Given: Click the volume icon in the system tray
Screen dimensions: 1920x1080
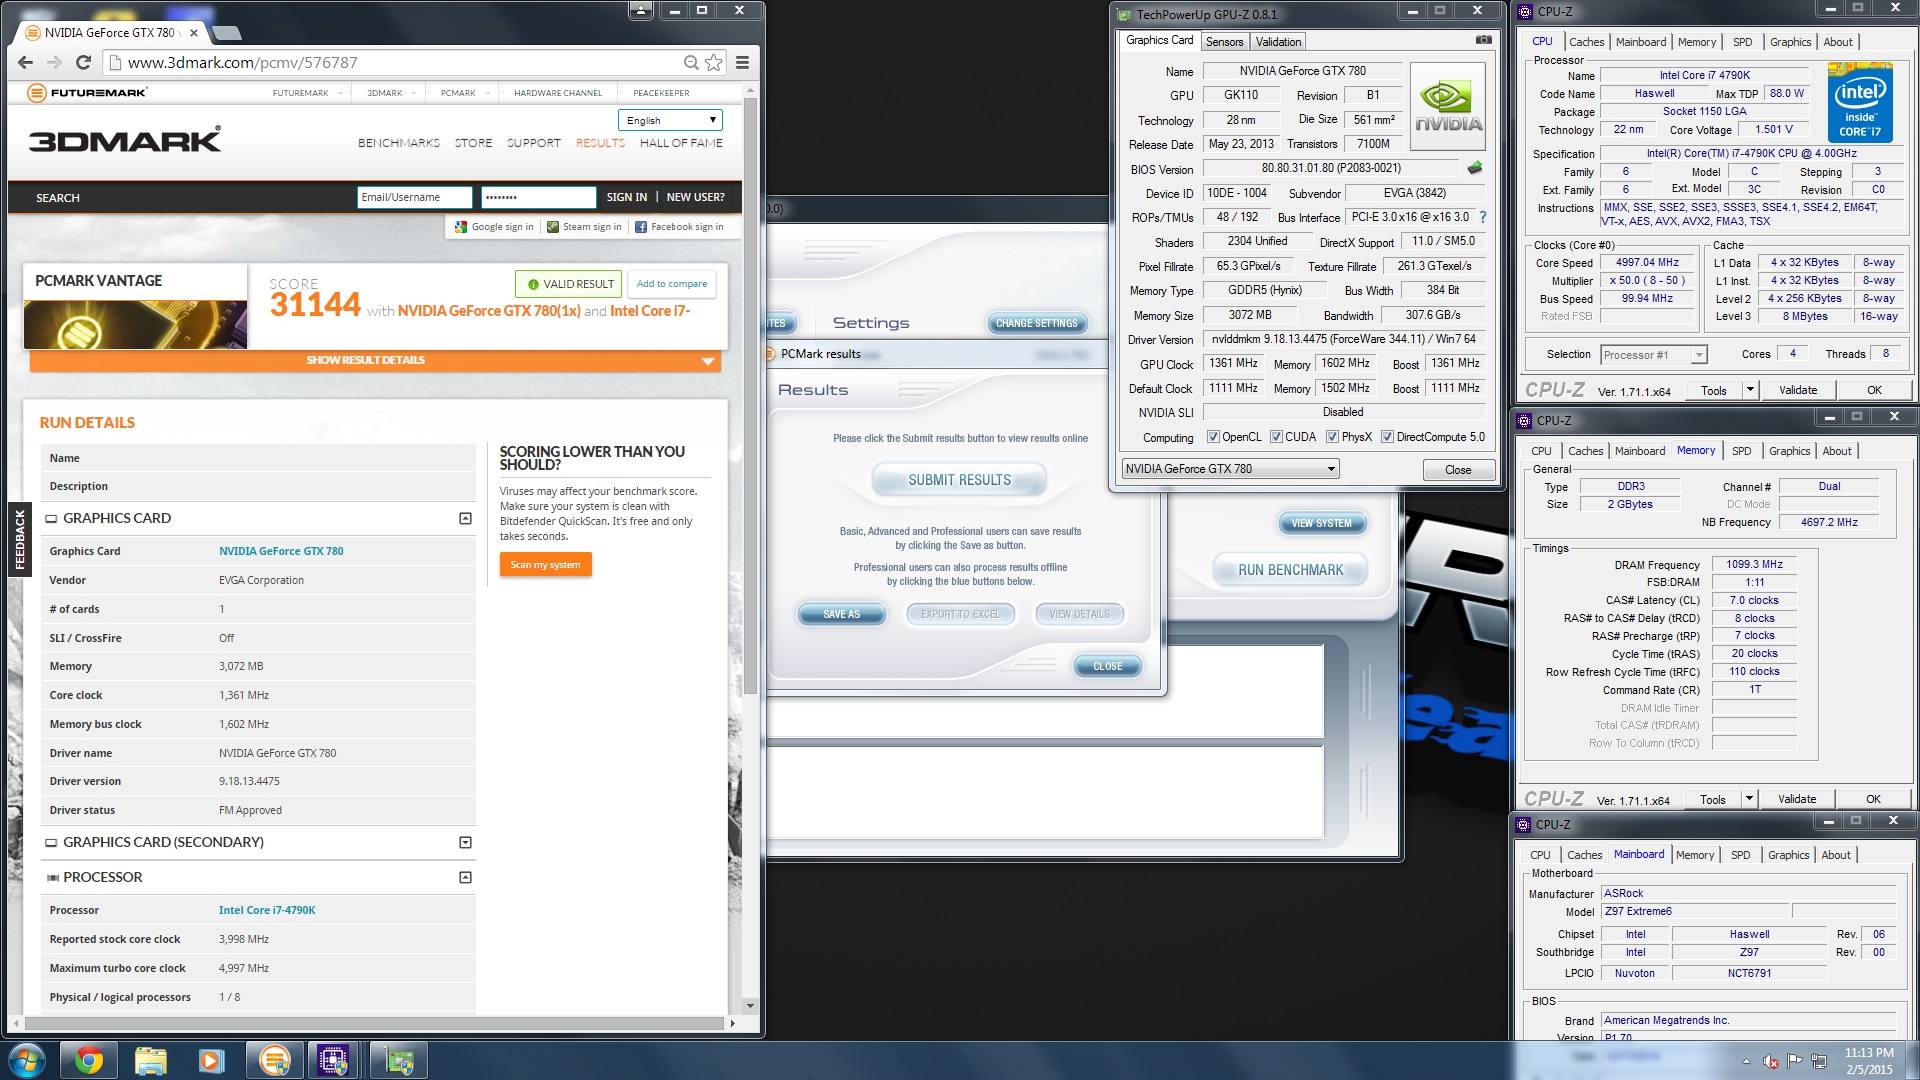Looking at the screenshot, I should tap(1771, 1061).
